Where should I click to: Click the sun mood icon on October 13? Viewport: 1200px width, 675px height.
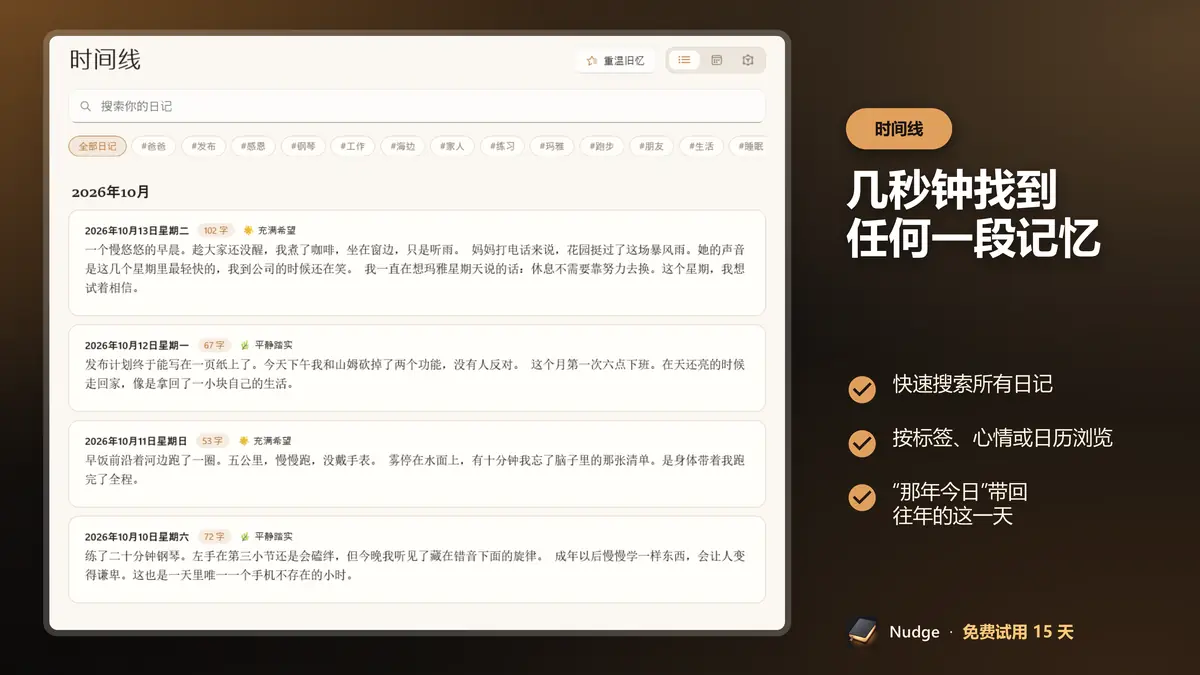[x=248, y=230]
